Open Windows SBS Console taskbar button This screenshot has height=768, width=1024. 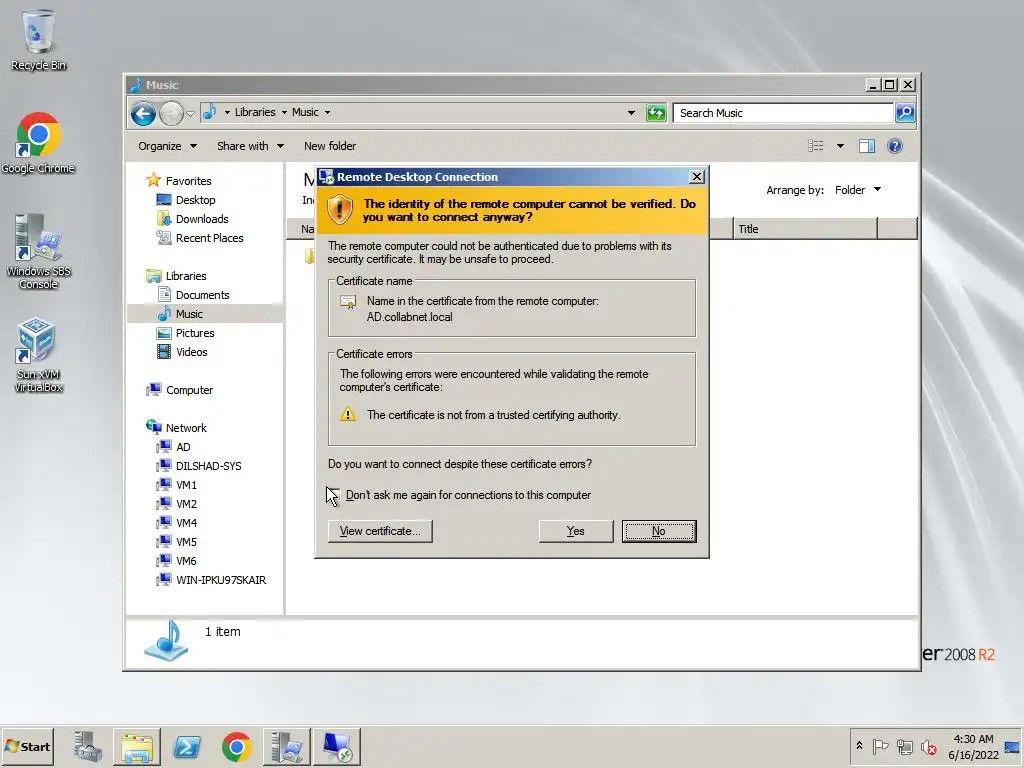point(287,747)
